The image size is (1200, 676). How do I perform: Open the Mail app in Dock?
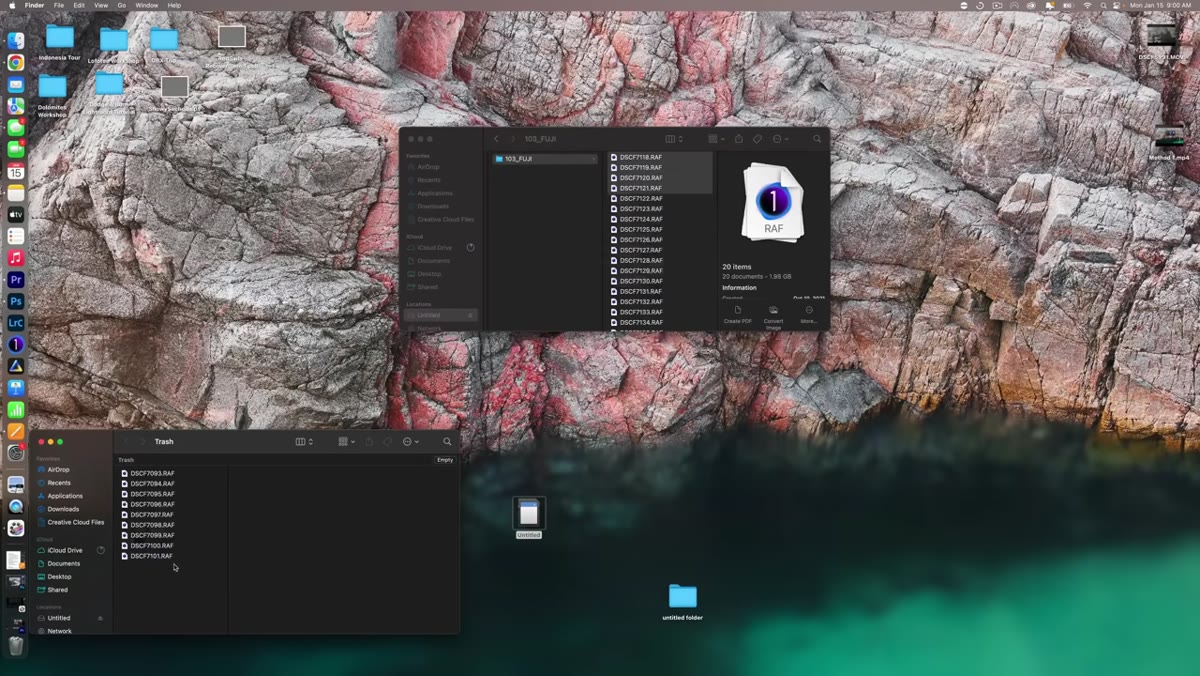(16, 84)
